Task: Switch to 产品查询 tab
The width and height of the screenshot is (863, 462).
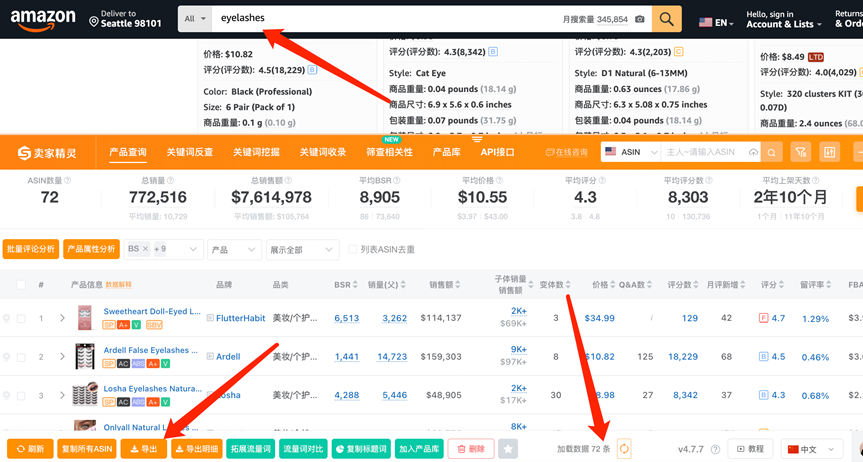Action: 128,153
